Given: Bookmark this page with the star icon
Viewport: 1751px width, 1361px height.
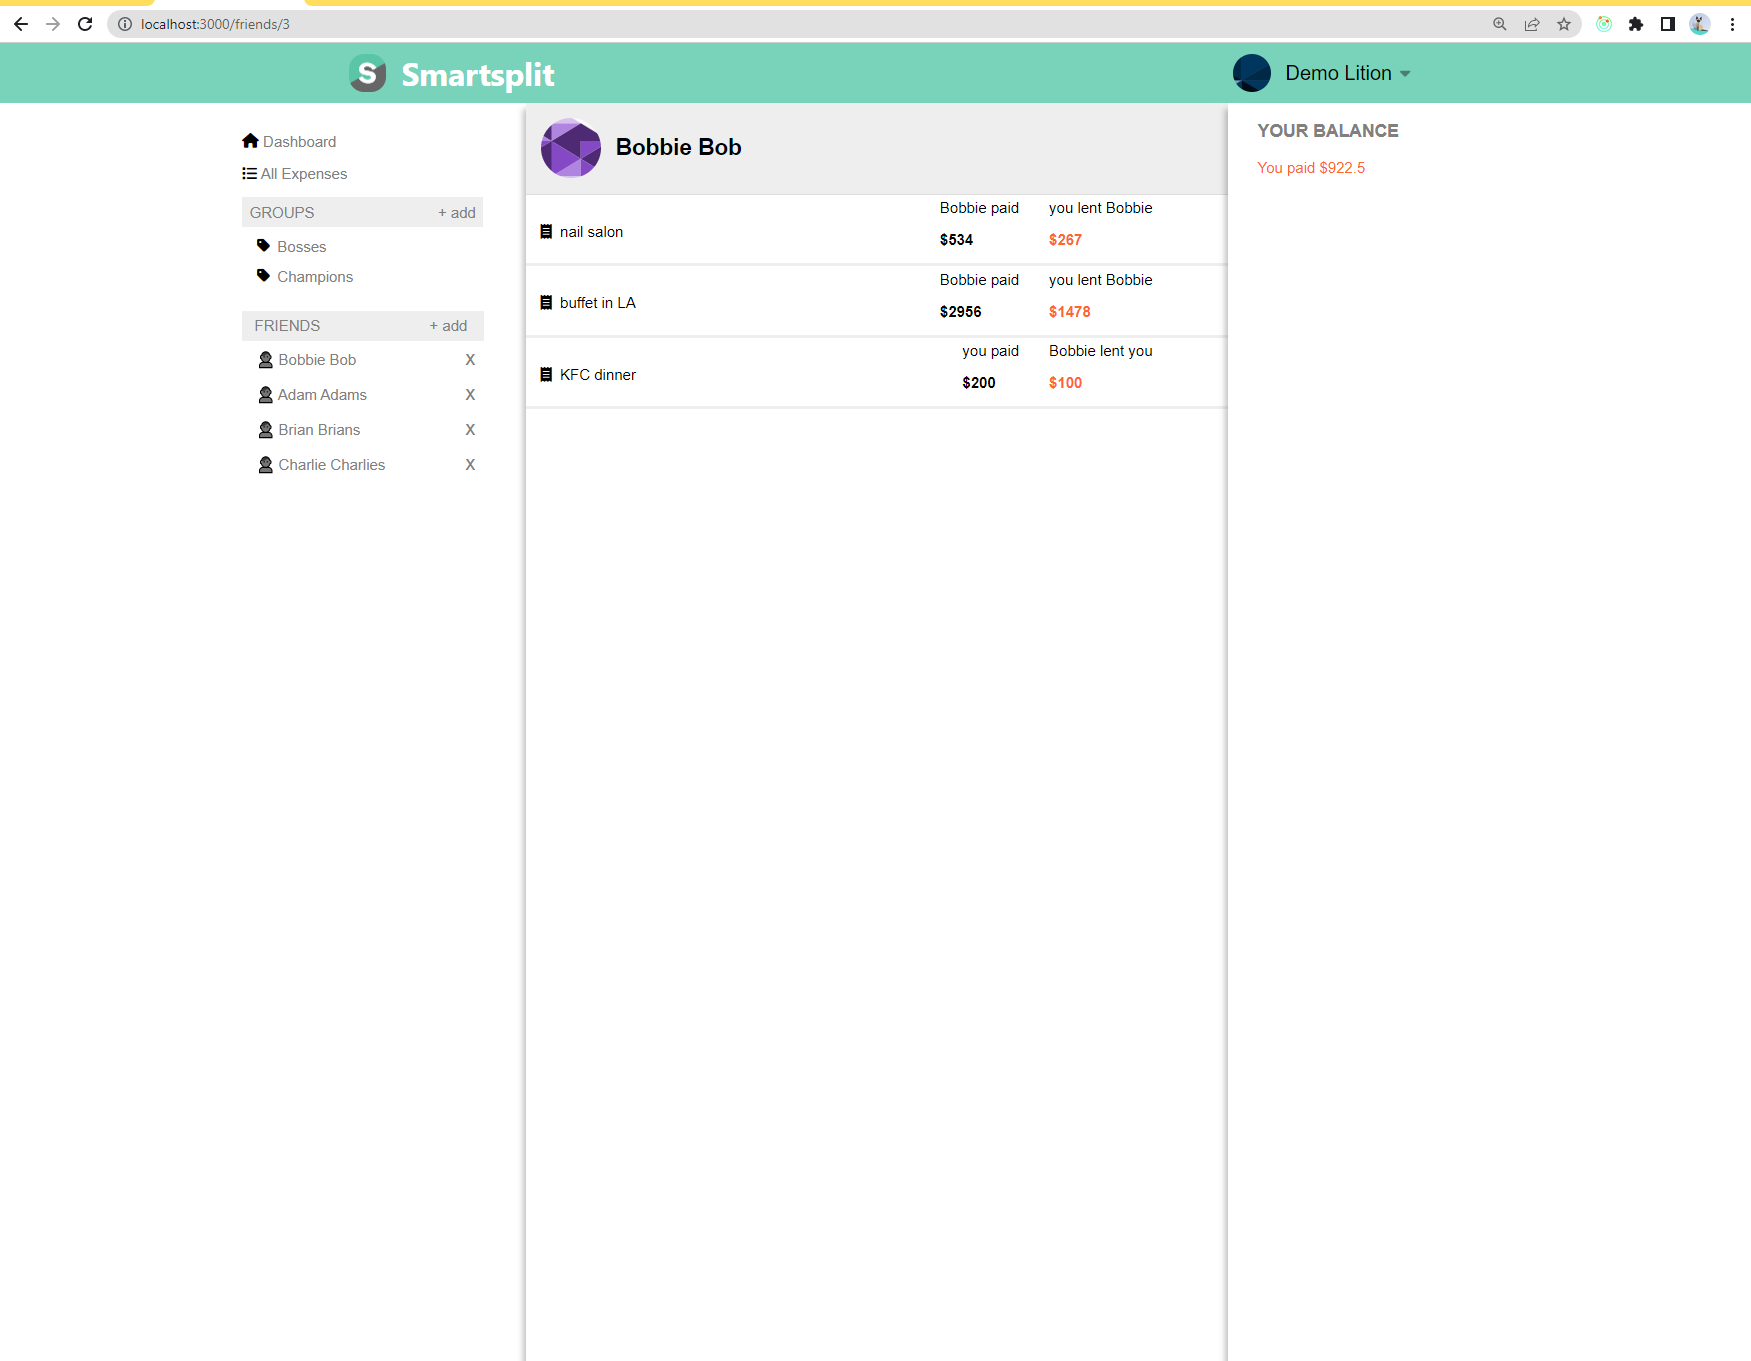Looking at the screenshot, I should tap(1564, 24).
